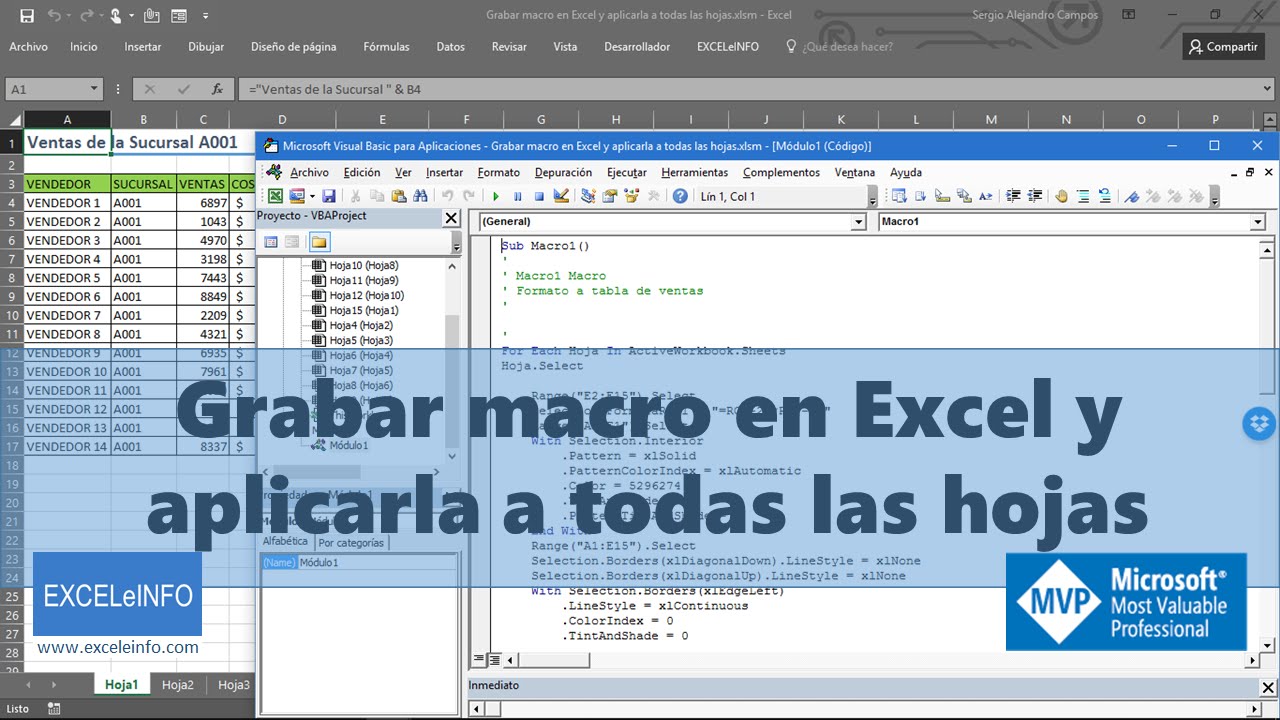The image size is (1280, 720).
Task: Save the workbook via VBA toolbar disk icon
Action: point(329,196)
